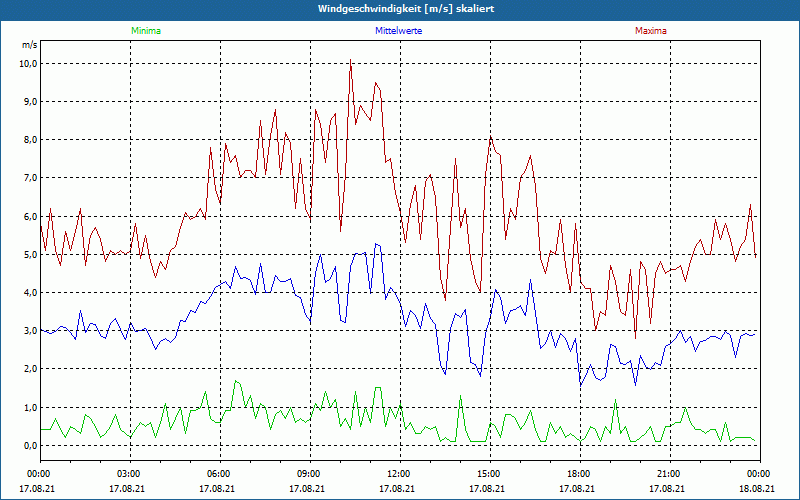The width and height of the screenshot is (800, 500).
Task: Click the highest peak of the red Maxima line
Action: coord(350,61)
